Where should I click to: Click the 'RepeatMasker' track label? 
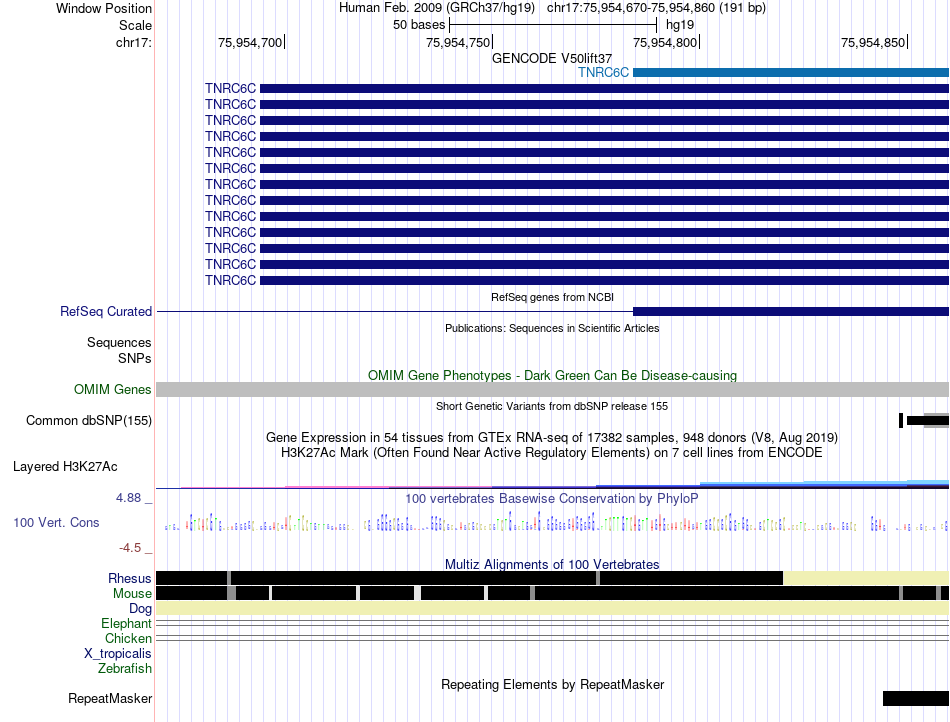pyautogui.click(x=110, y=698)
